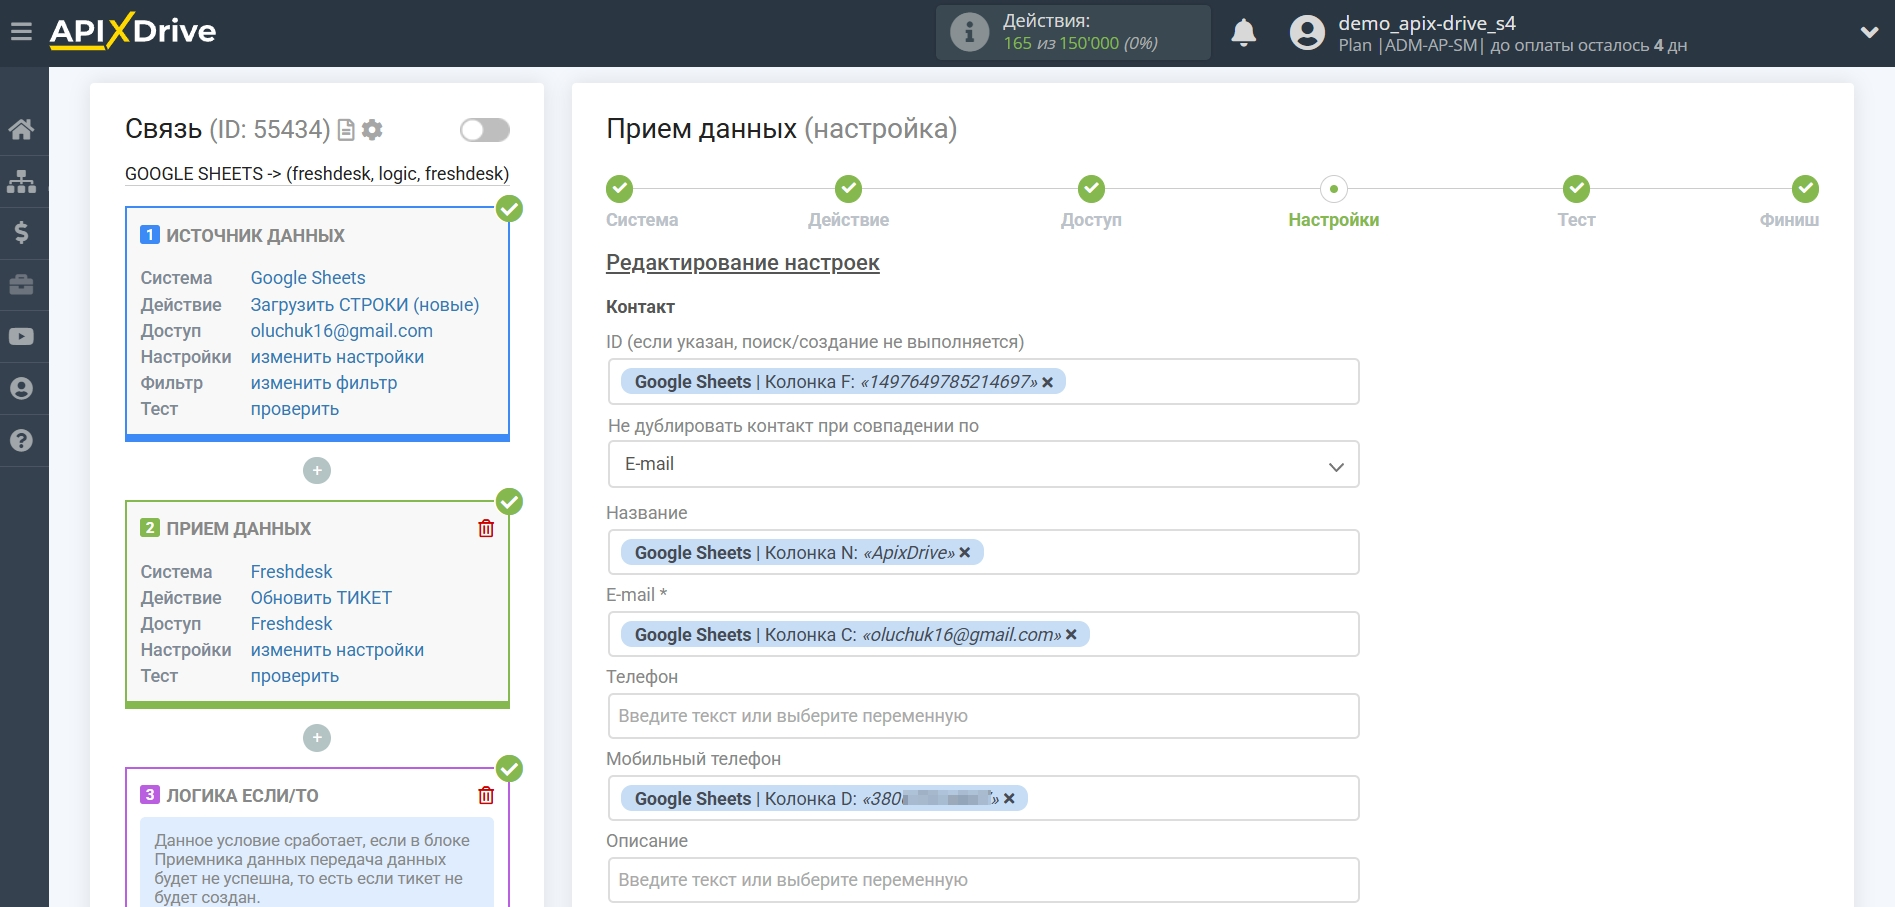Click проверить in the data source block

(295, 409)
